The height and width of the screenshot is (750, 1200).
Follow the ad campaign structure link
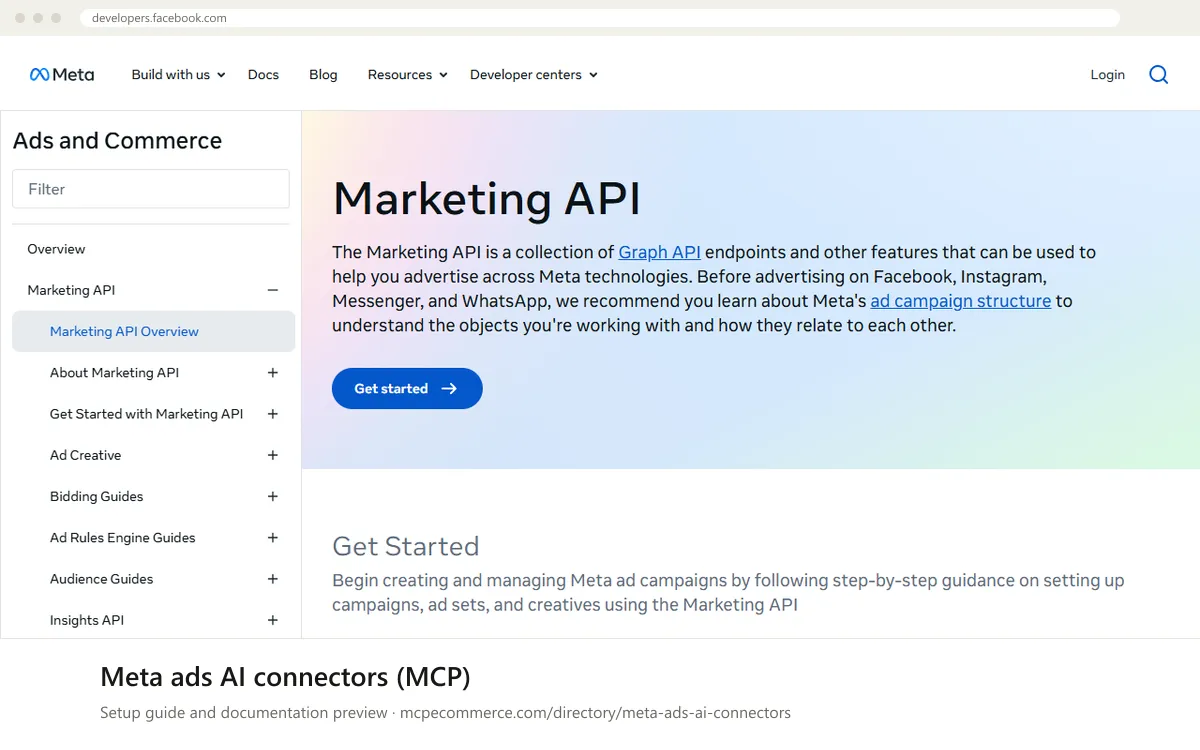click(960, 301)
